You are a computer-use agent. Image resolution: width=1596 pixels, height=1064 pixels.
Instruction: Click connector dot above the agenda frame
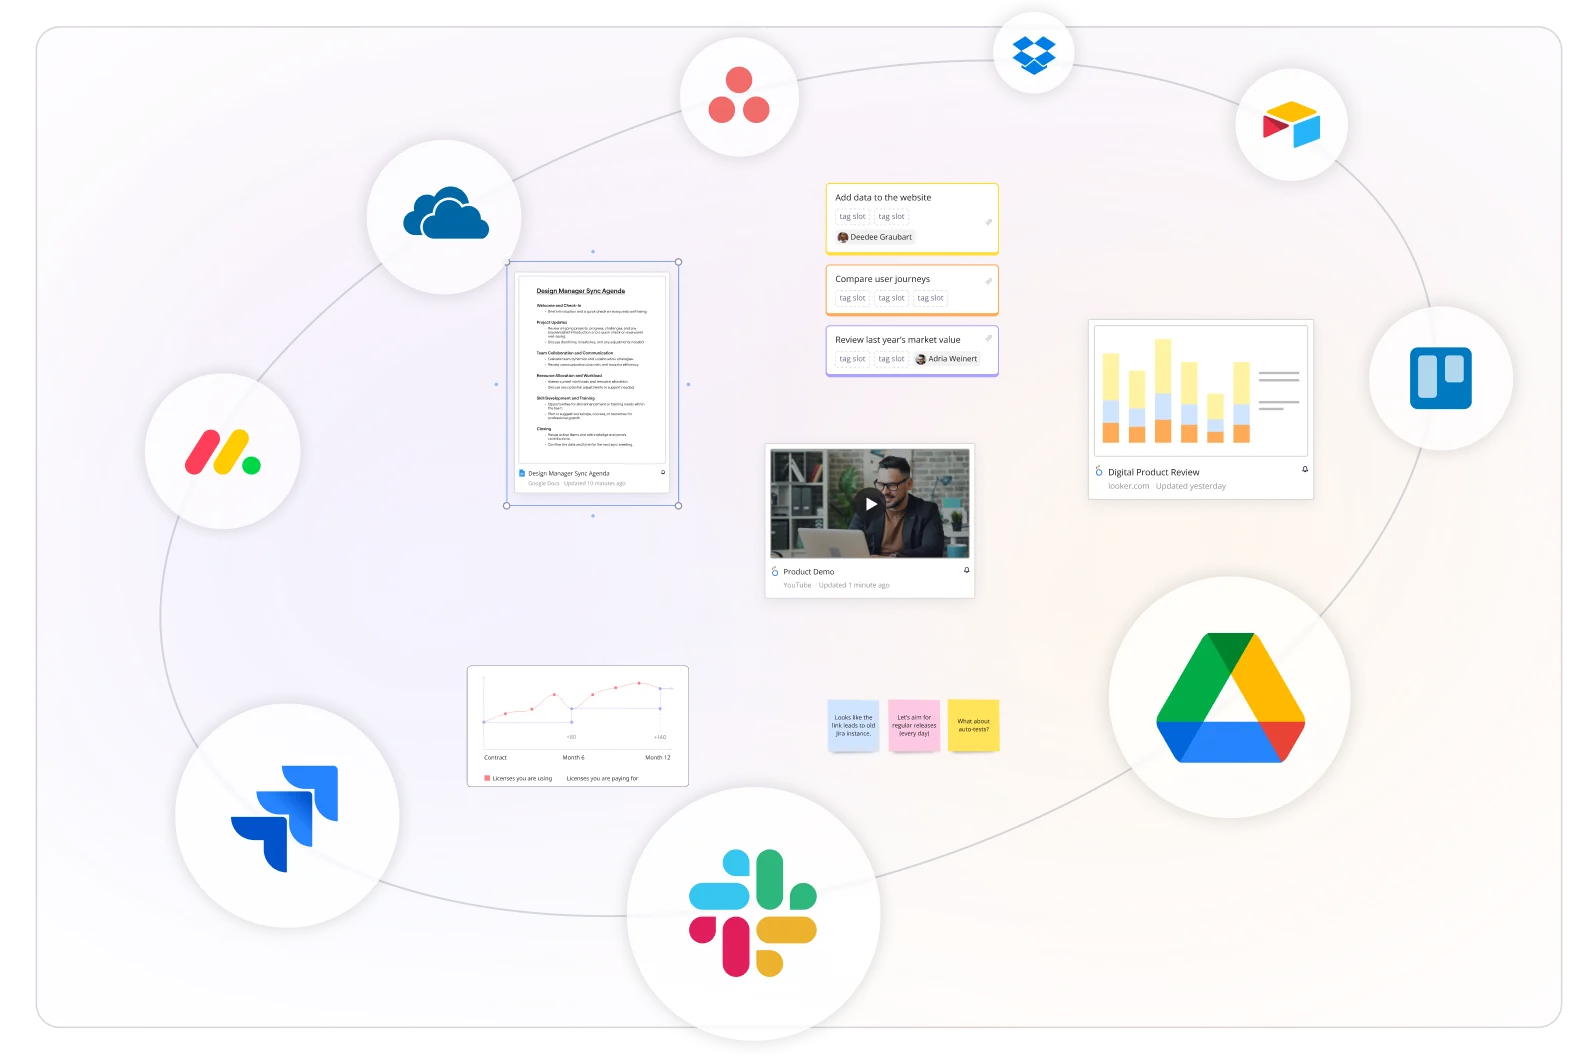[593, 251]
